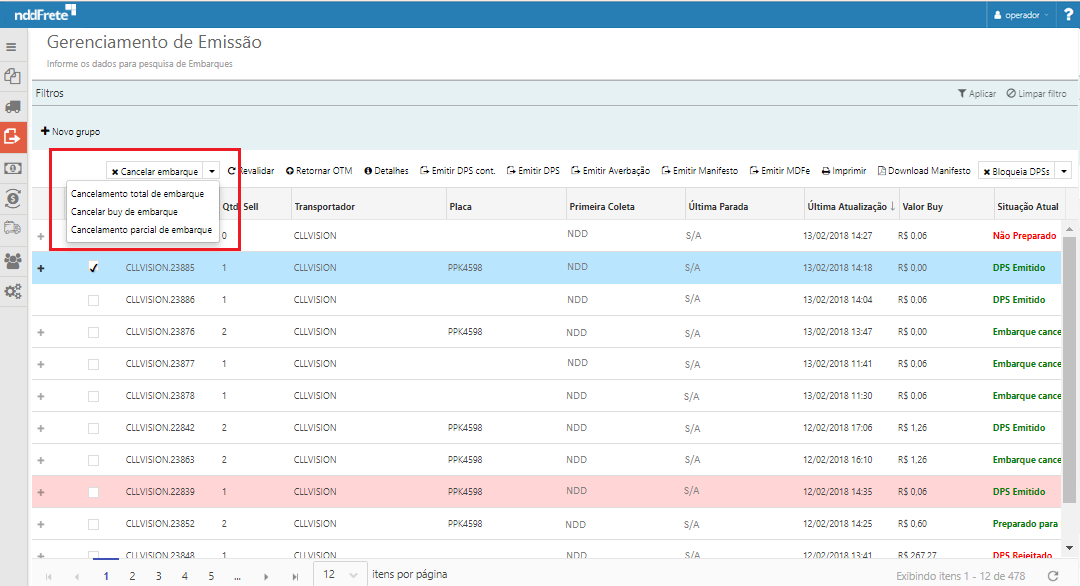
Task: Check the CLLVISION.23886 row checkbox
Action: (93, 300)
